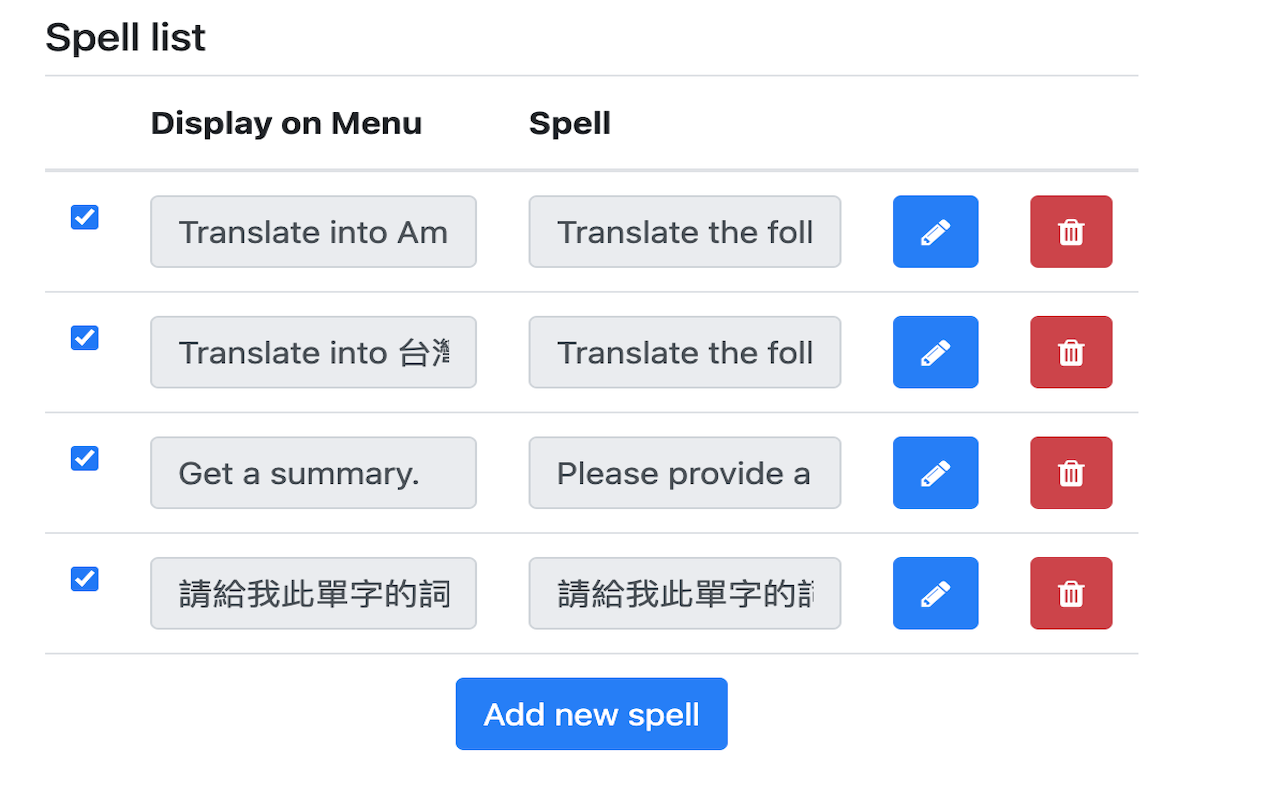The image size is (1280, 800).
Task: Edit the 'Translate into Am' spell
Action: 935,231
